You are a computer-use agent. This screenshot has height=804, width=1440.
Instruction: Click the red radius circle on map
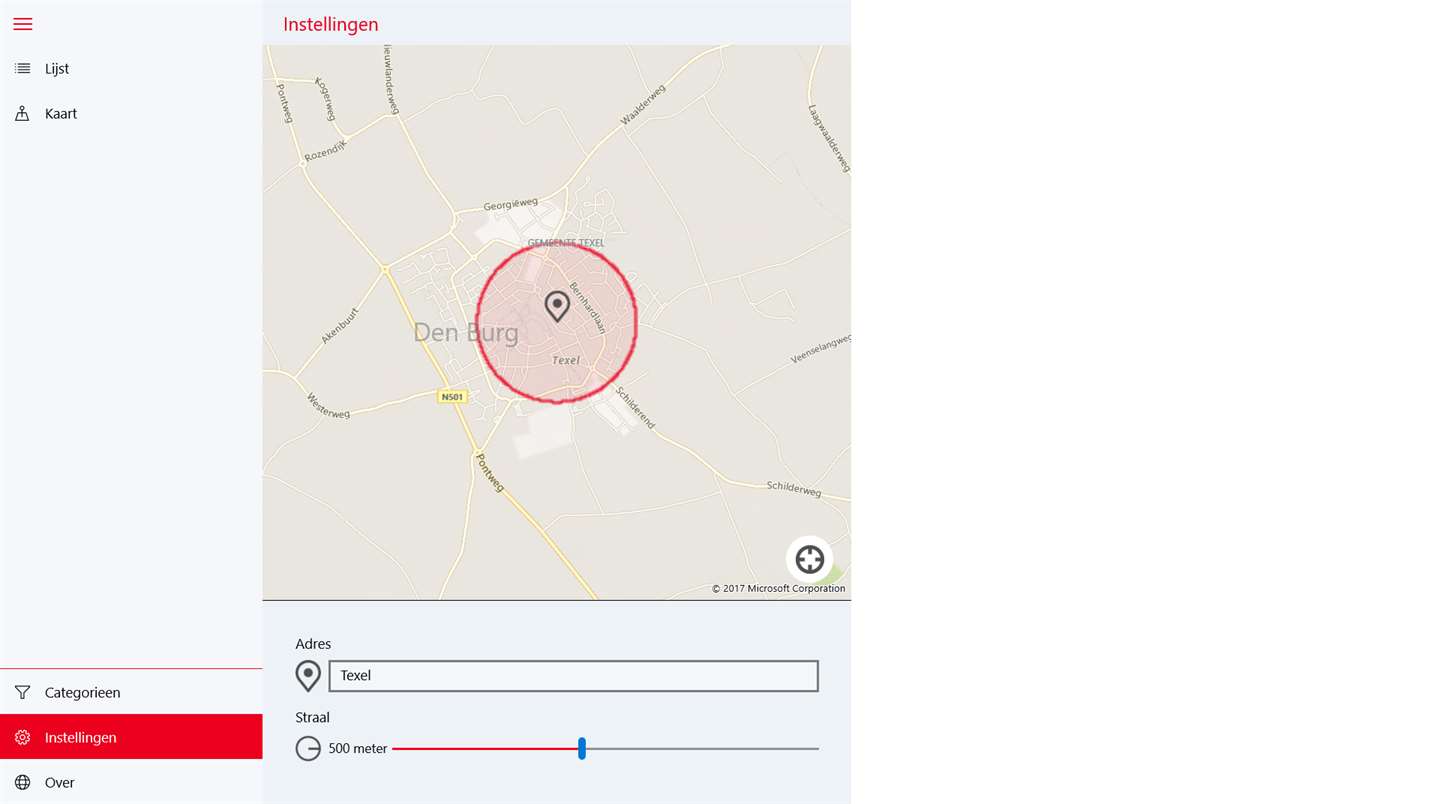(556, 322)
